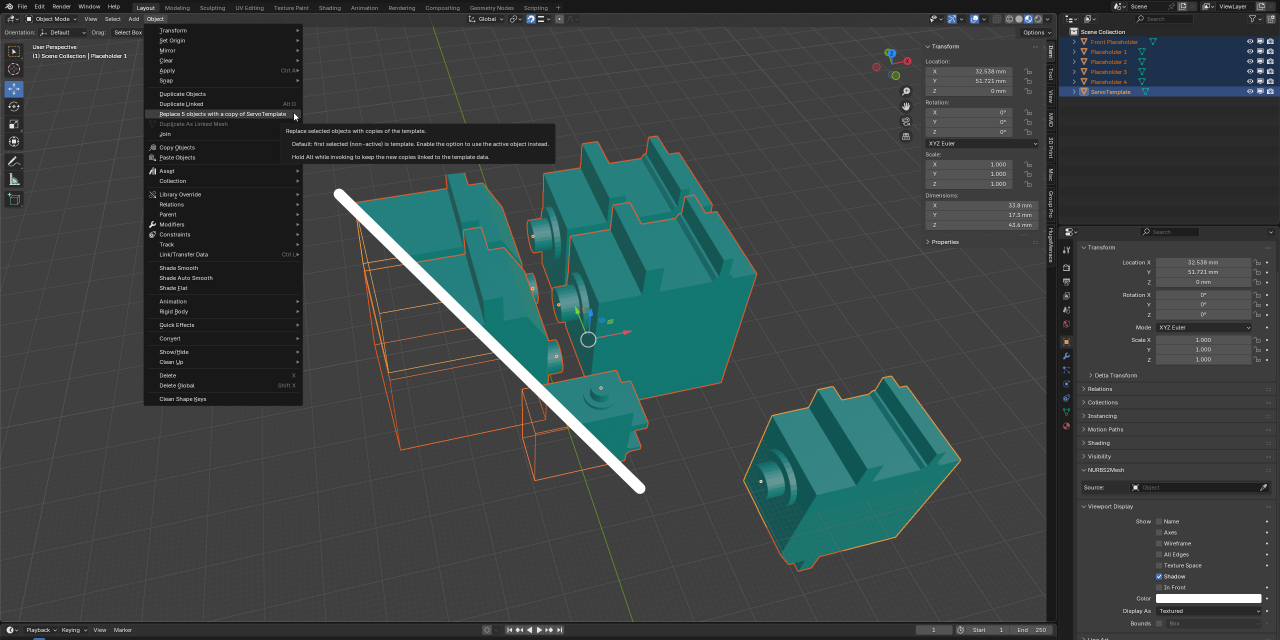
Task: Click the Location X field in sidebar
Action: tap(969, 72)
